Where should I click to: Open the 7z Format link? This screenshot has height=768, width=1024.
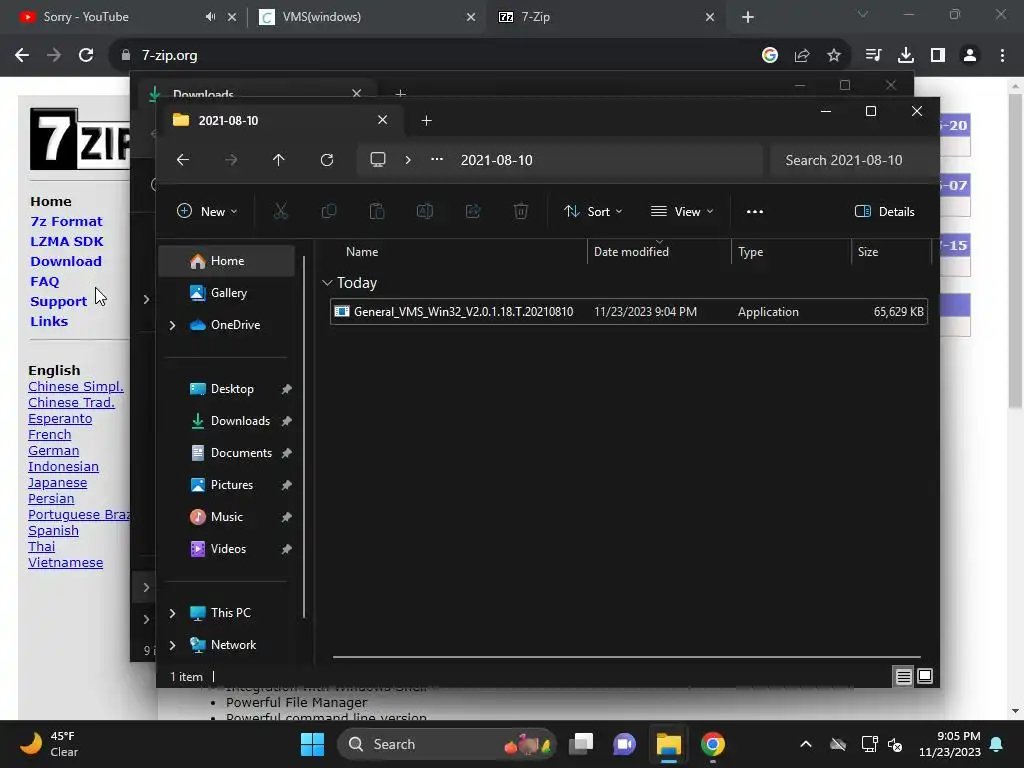[x=66, y=221]
